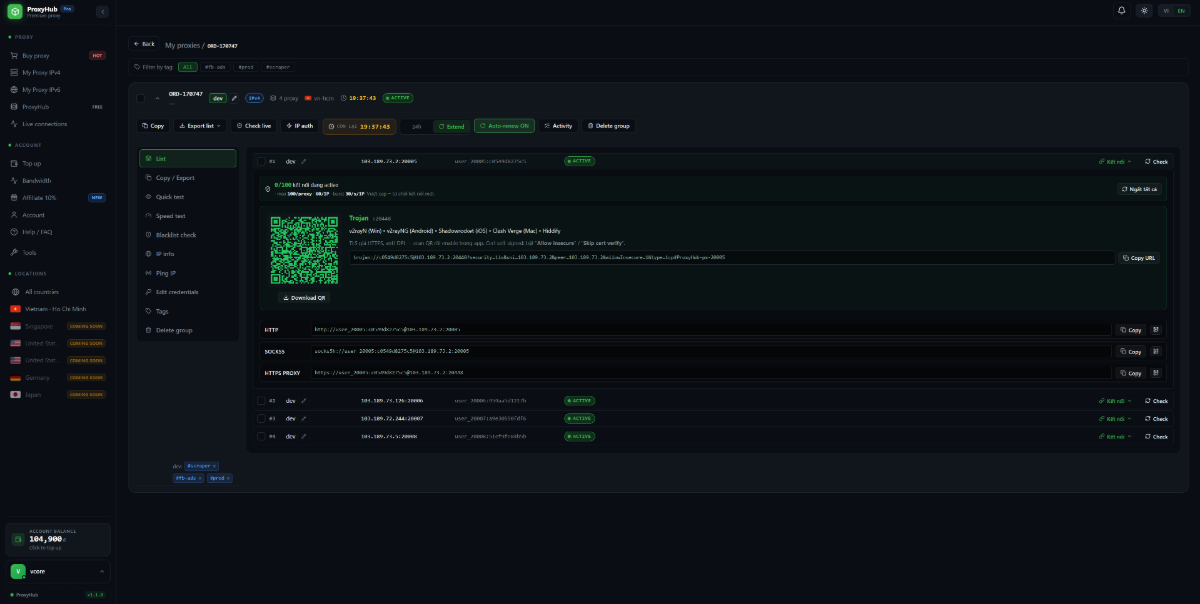Go to My proxies breadcrumb
Screen dimensions: 1200x604
[182, 45]
